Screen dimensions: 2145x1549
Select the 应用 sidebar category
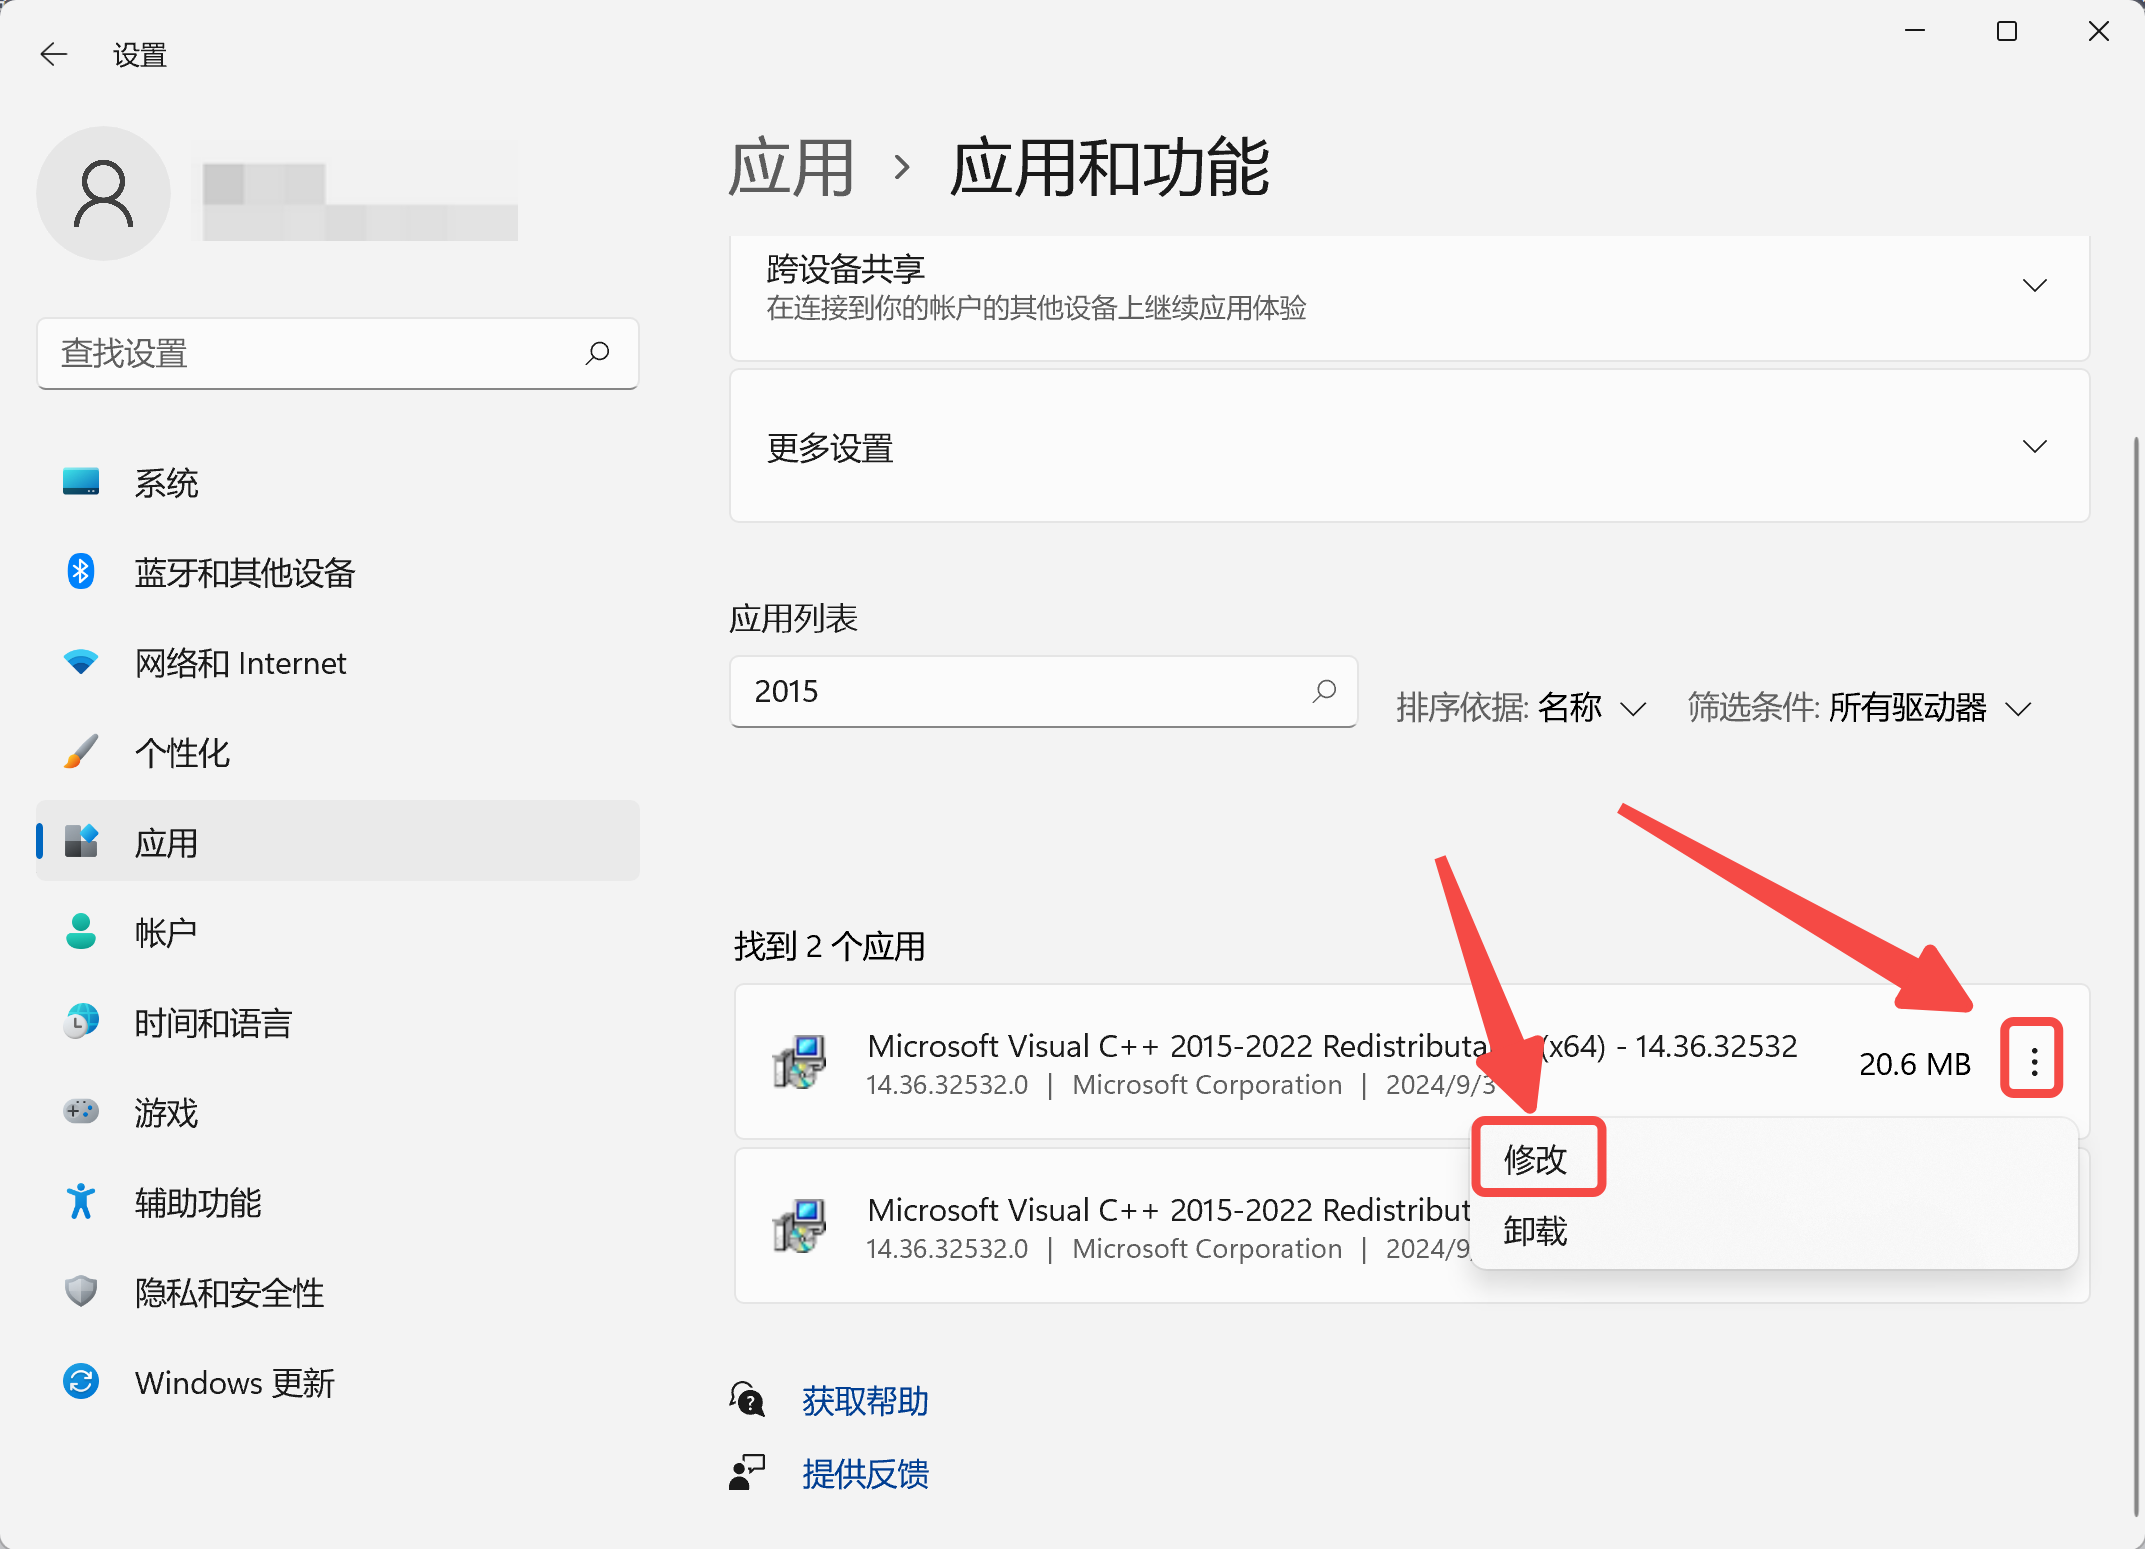(x=338, y=842)
